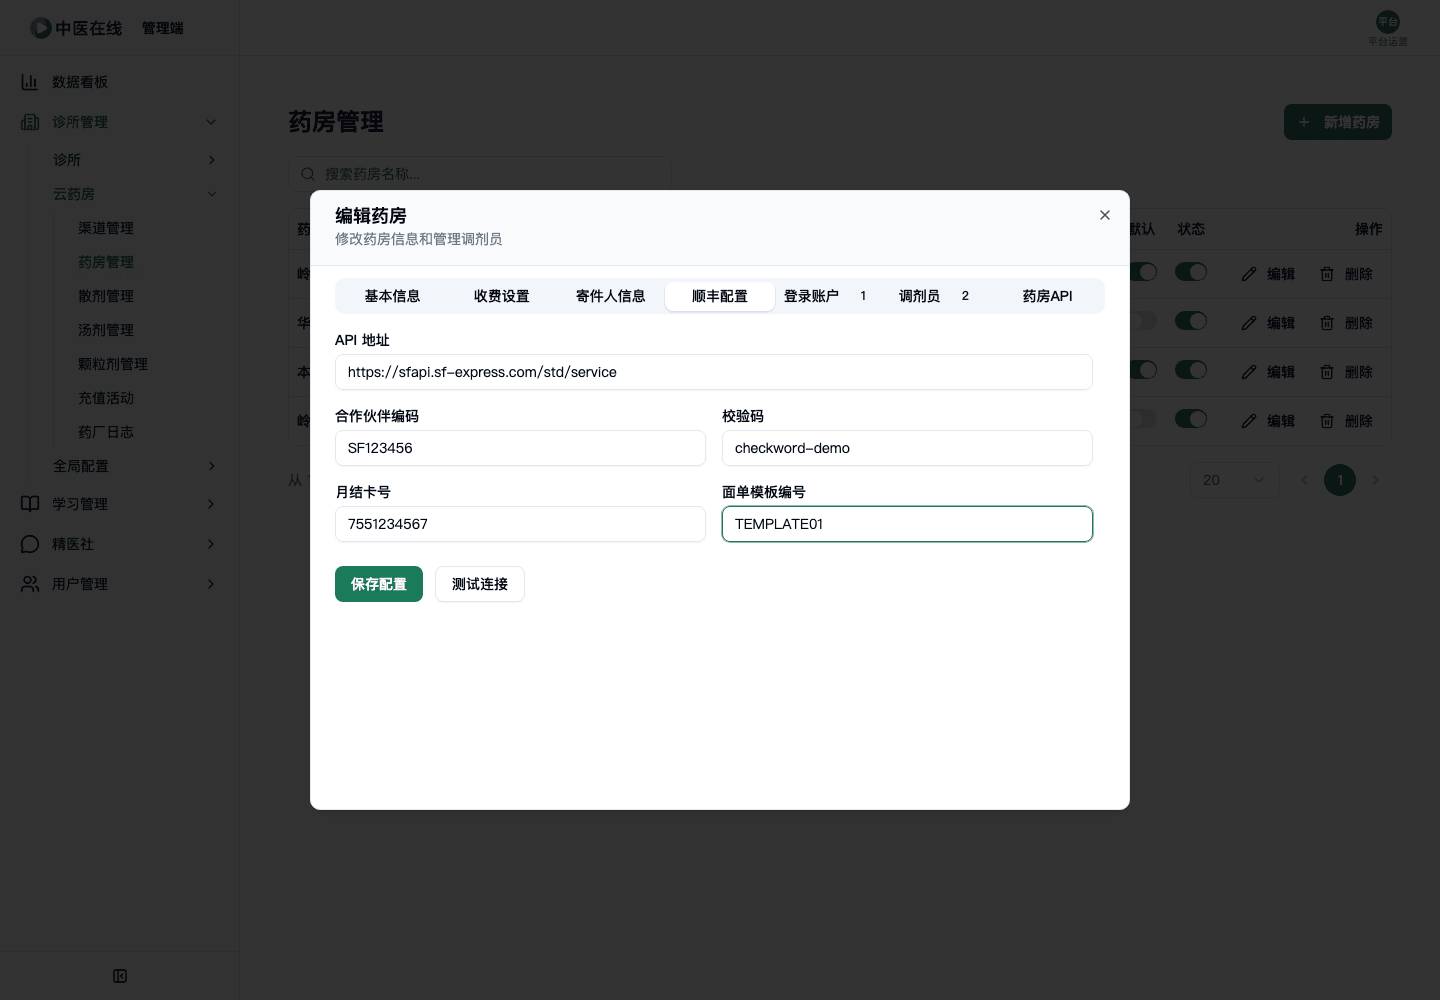Focus the 合作伙伴编码 field
Screen dimensions: 1440x1000
520,448
